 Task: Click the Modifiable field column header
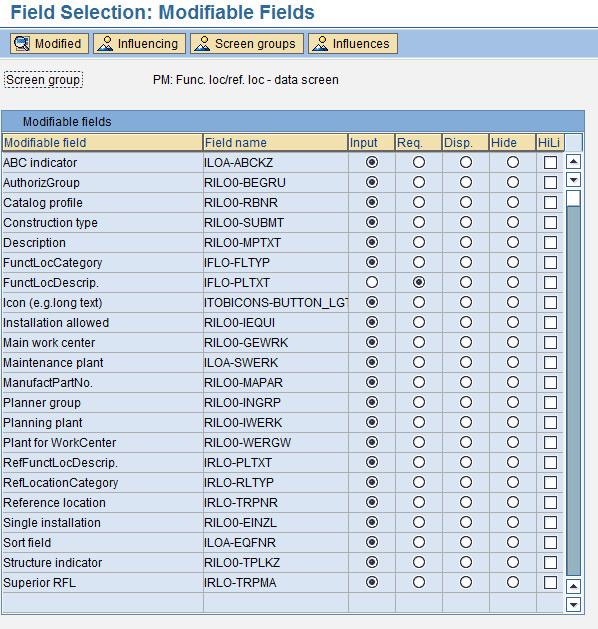click(x=102, y=142)
